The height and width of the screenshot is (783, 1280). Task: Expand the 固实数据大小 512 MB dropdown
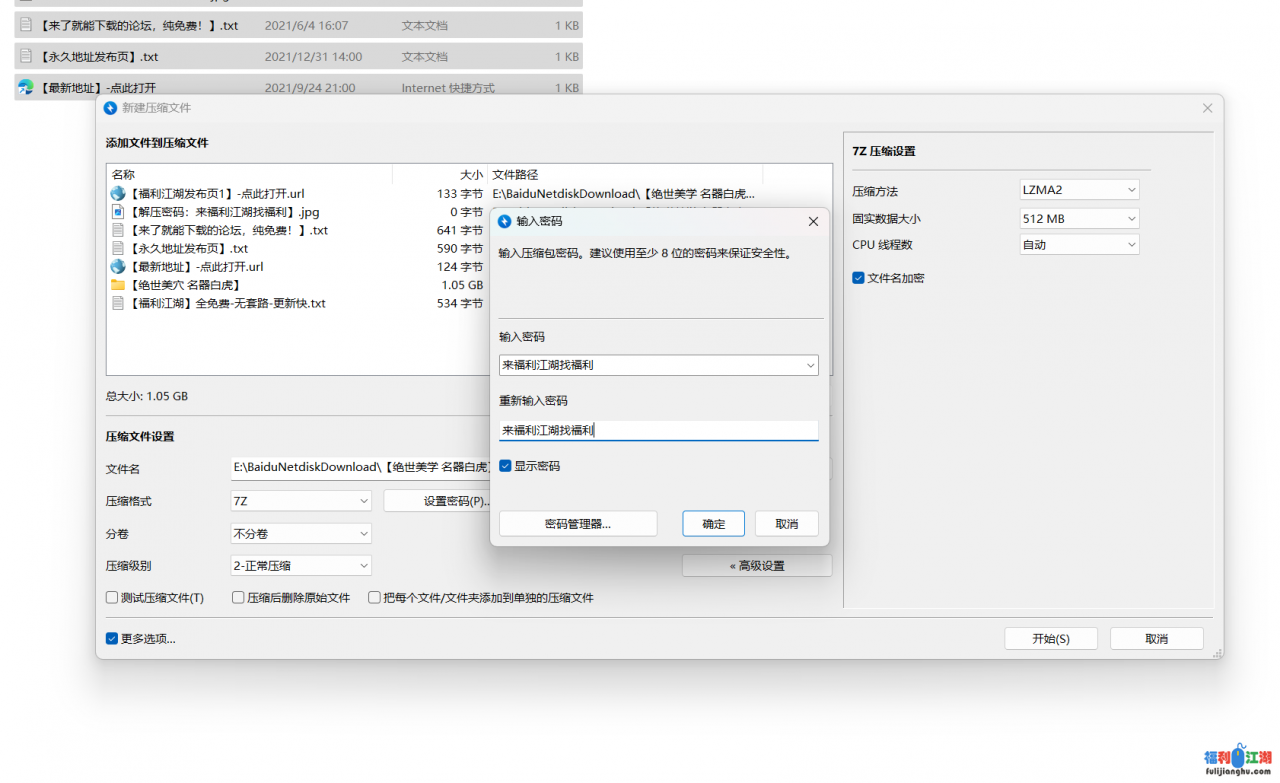[x=1079, y=218]
